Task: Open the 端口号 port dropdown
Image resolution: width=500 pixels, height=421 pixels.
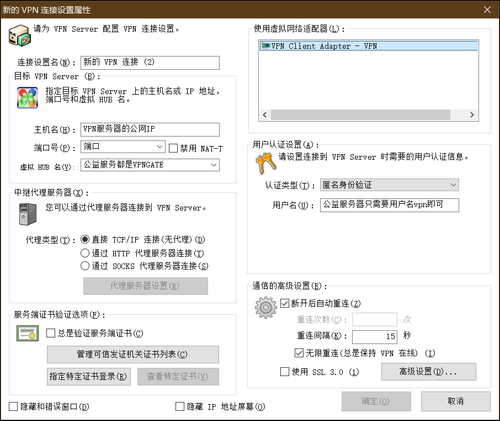Action: 160,146
